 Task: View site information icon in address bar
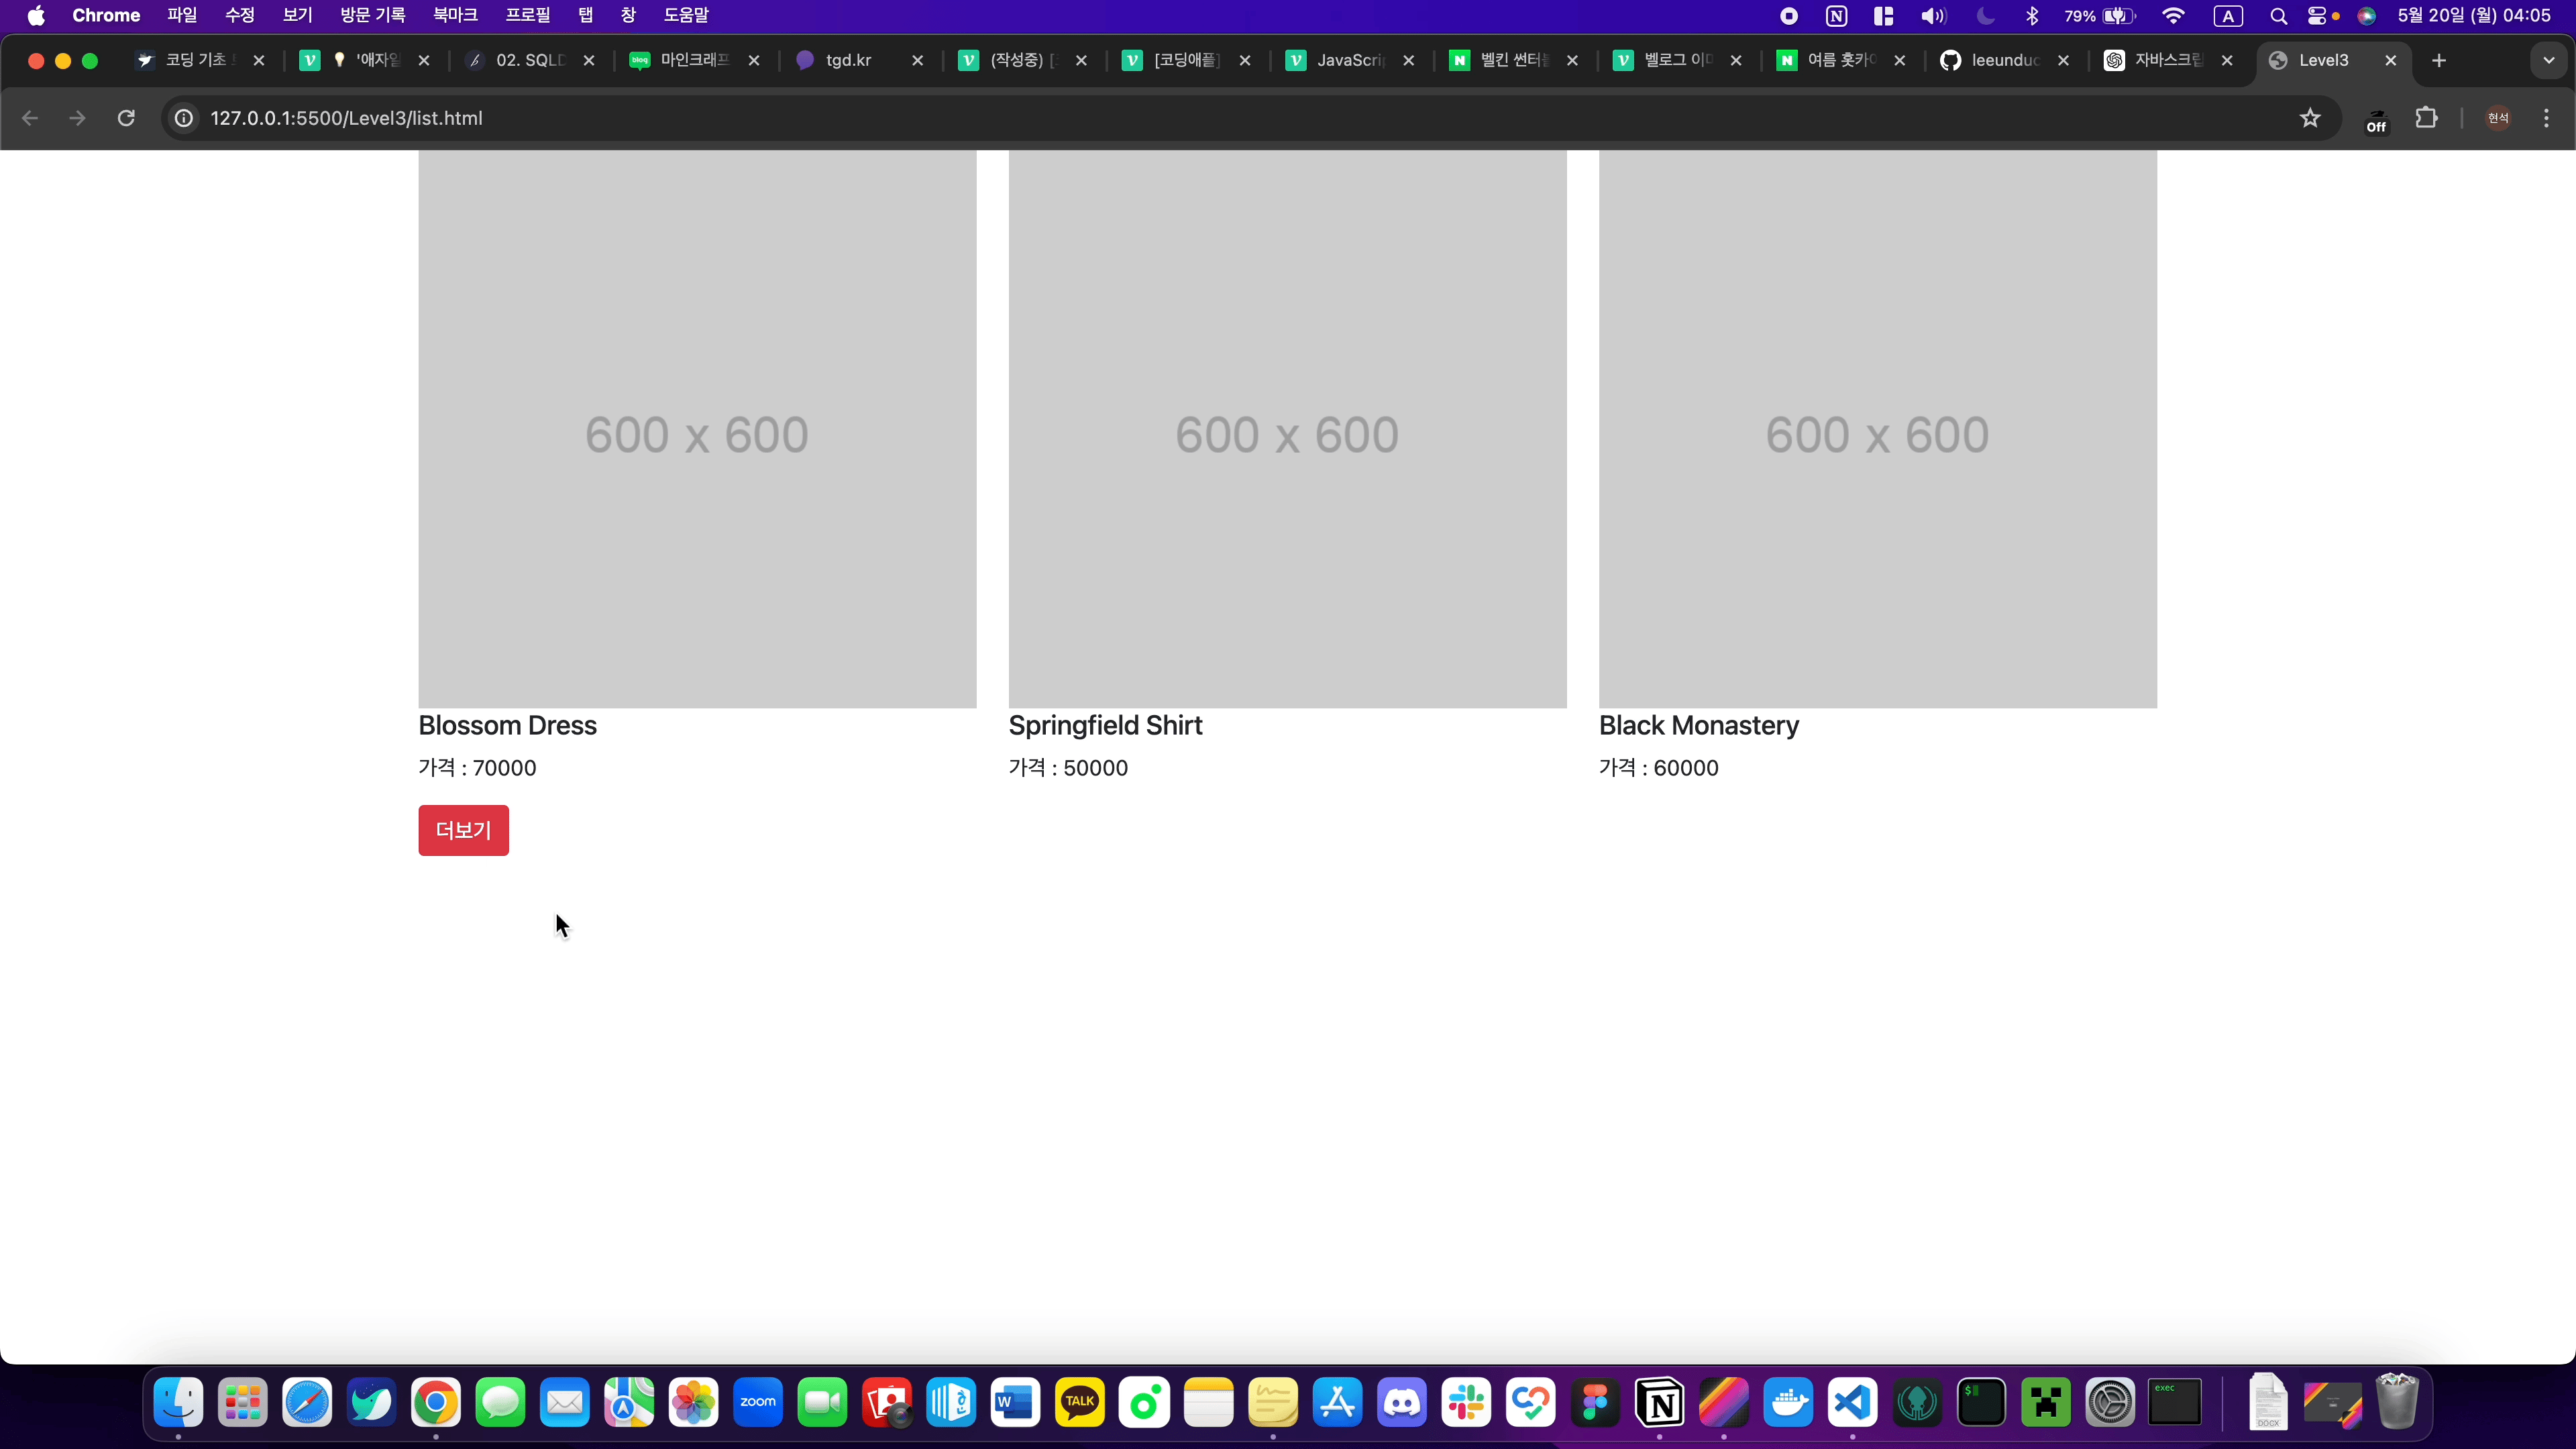184,118
